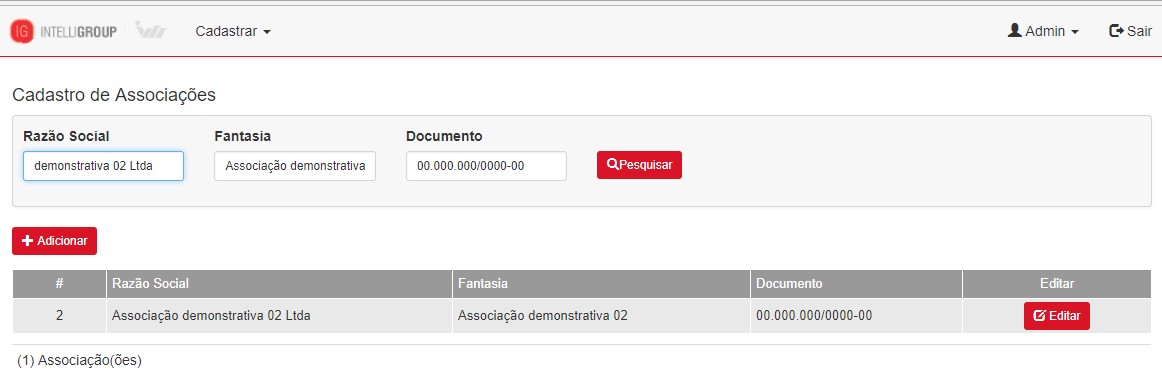The height and width of the screenshot is (380, 1162).
Task: Click the 'Cadastro de Associações' heading
Action: [114, 95]
